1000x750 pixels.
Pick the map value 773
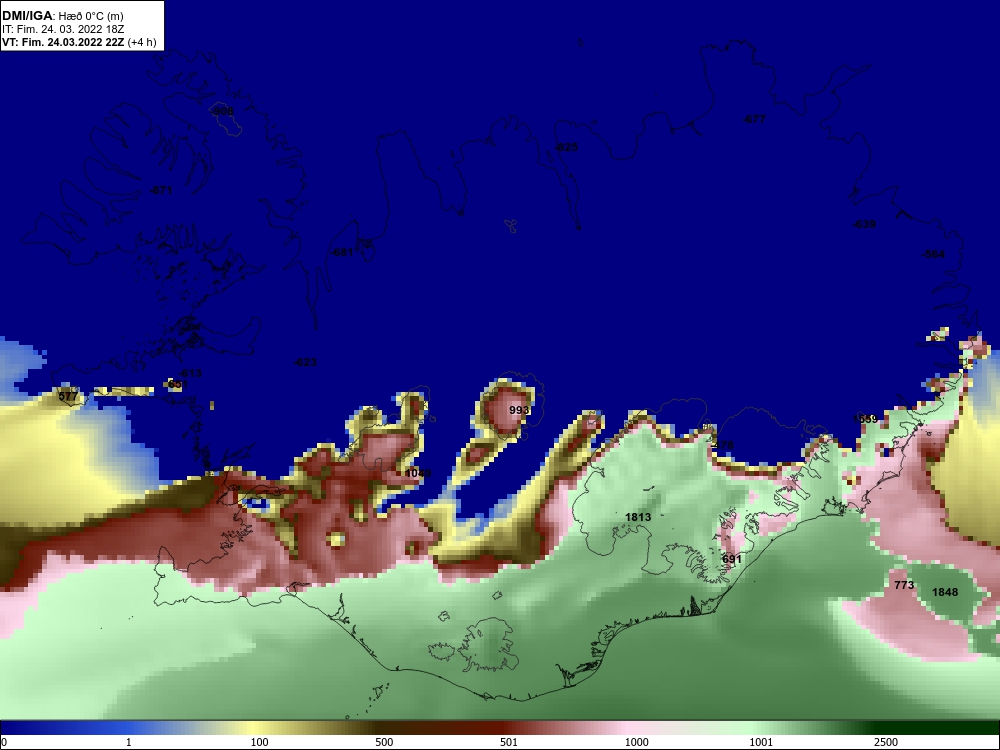(904, 585)
